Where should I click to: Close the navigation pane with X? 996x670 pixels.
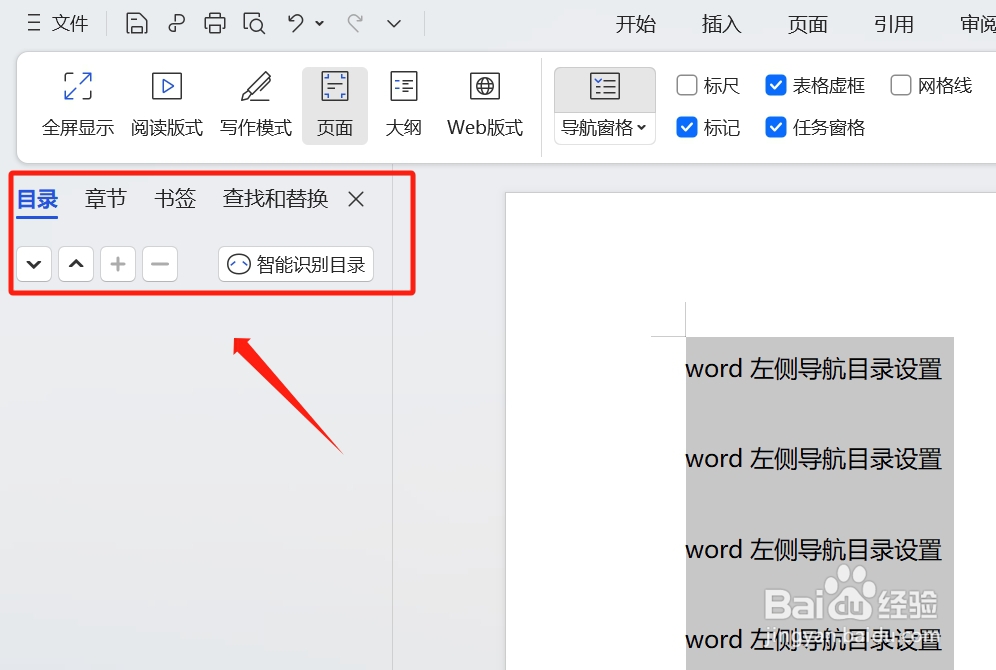click(356, 199)
